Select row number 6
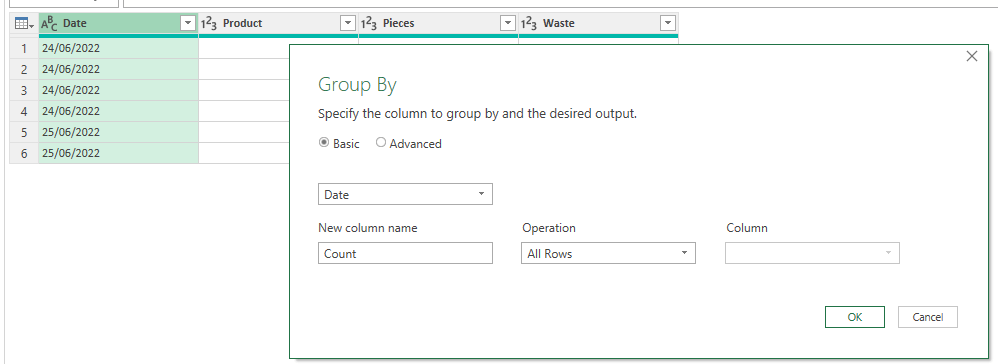Image resolution: width=998 pixels, height=364 pixels. (x=24, y=153)
